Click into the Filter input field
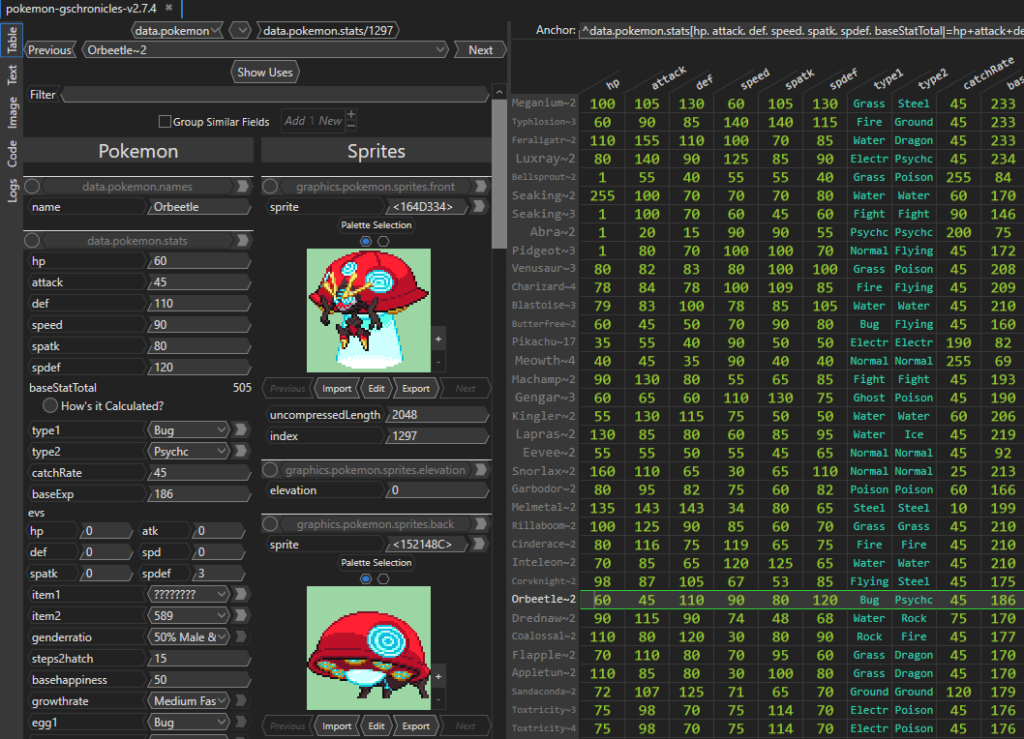This screenshot has height=739, width=1024. click(x=275, y=95)
